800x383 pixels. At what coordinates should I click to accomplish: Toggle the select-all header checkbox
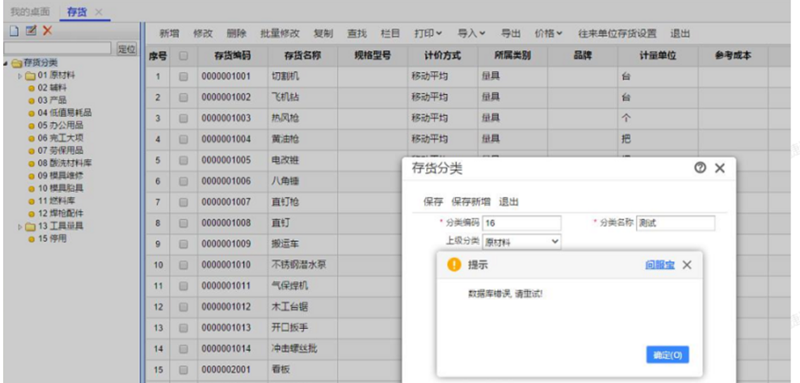pyautogui.click(x=184, y=56)
